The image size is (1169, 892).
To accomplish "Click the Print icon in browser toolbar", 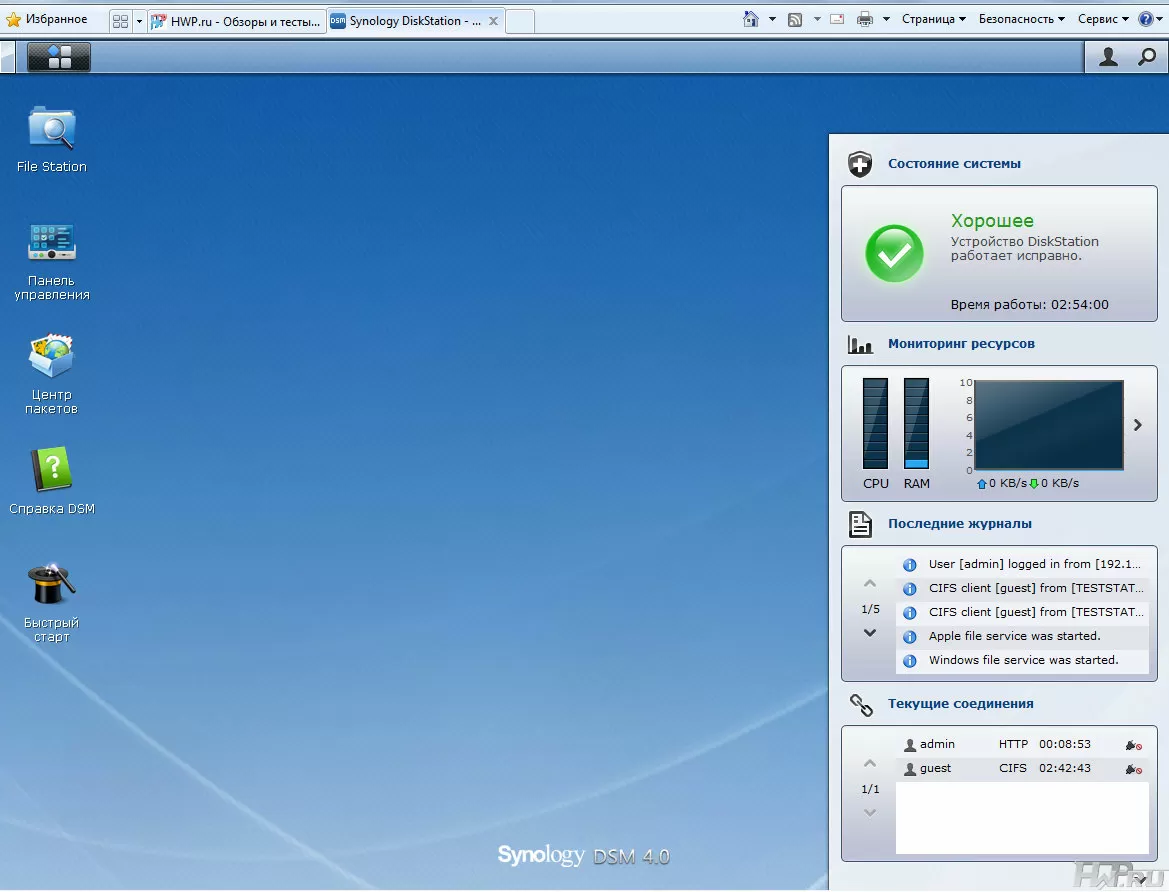I will pos(865,19).
